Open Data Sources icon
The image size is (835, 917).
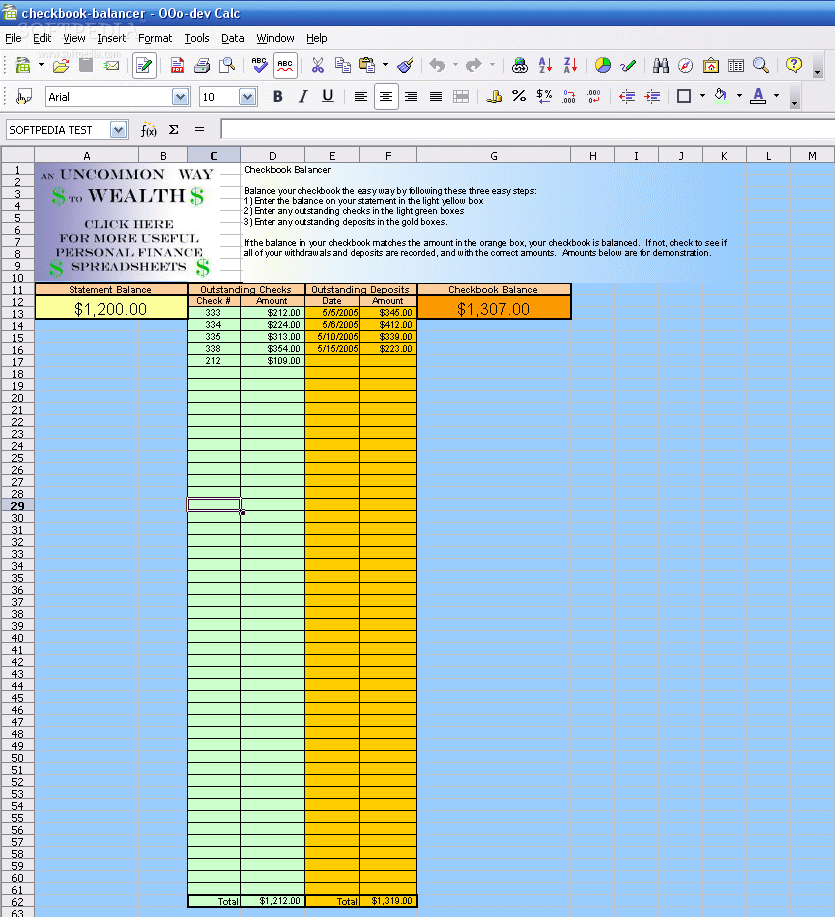pos(736,65)
